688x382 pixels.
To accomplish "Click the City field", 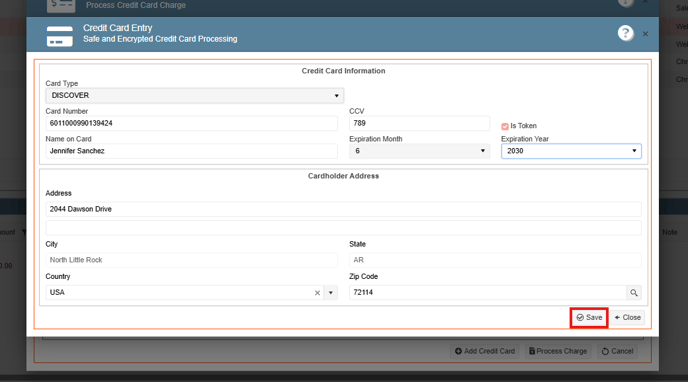I will tap(191, 260).
